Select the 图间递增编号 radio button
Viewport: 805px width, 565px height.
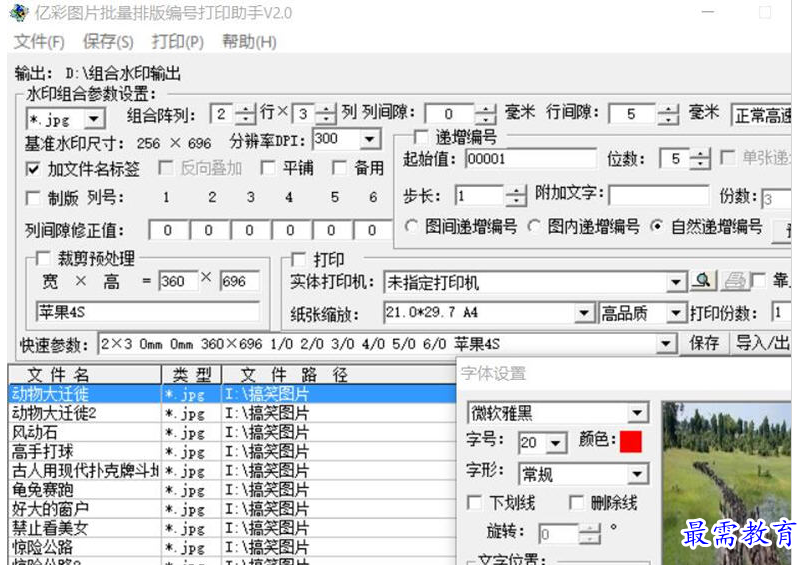(x=412, y=227)
